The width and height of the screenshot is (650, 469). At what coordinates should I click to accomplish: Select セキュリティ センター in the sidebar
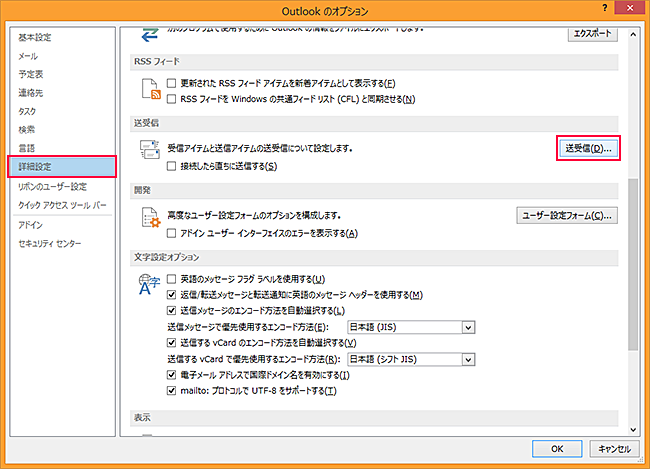click(50, 244)
